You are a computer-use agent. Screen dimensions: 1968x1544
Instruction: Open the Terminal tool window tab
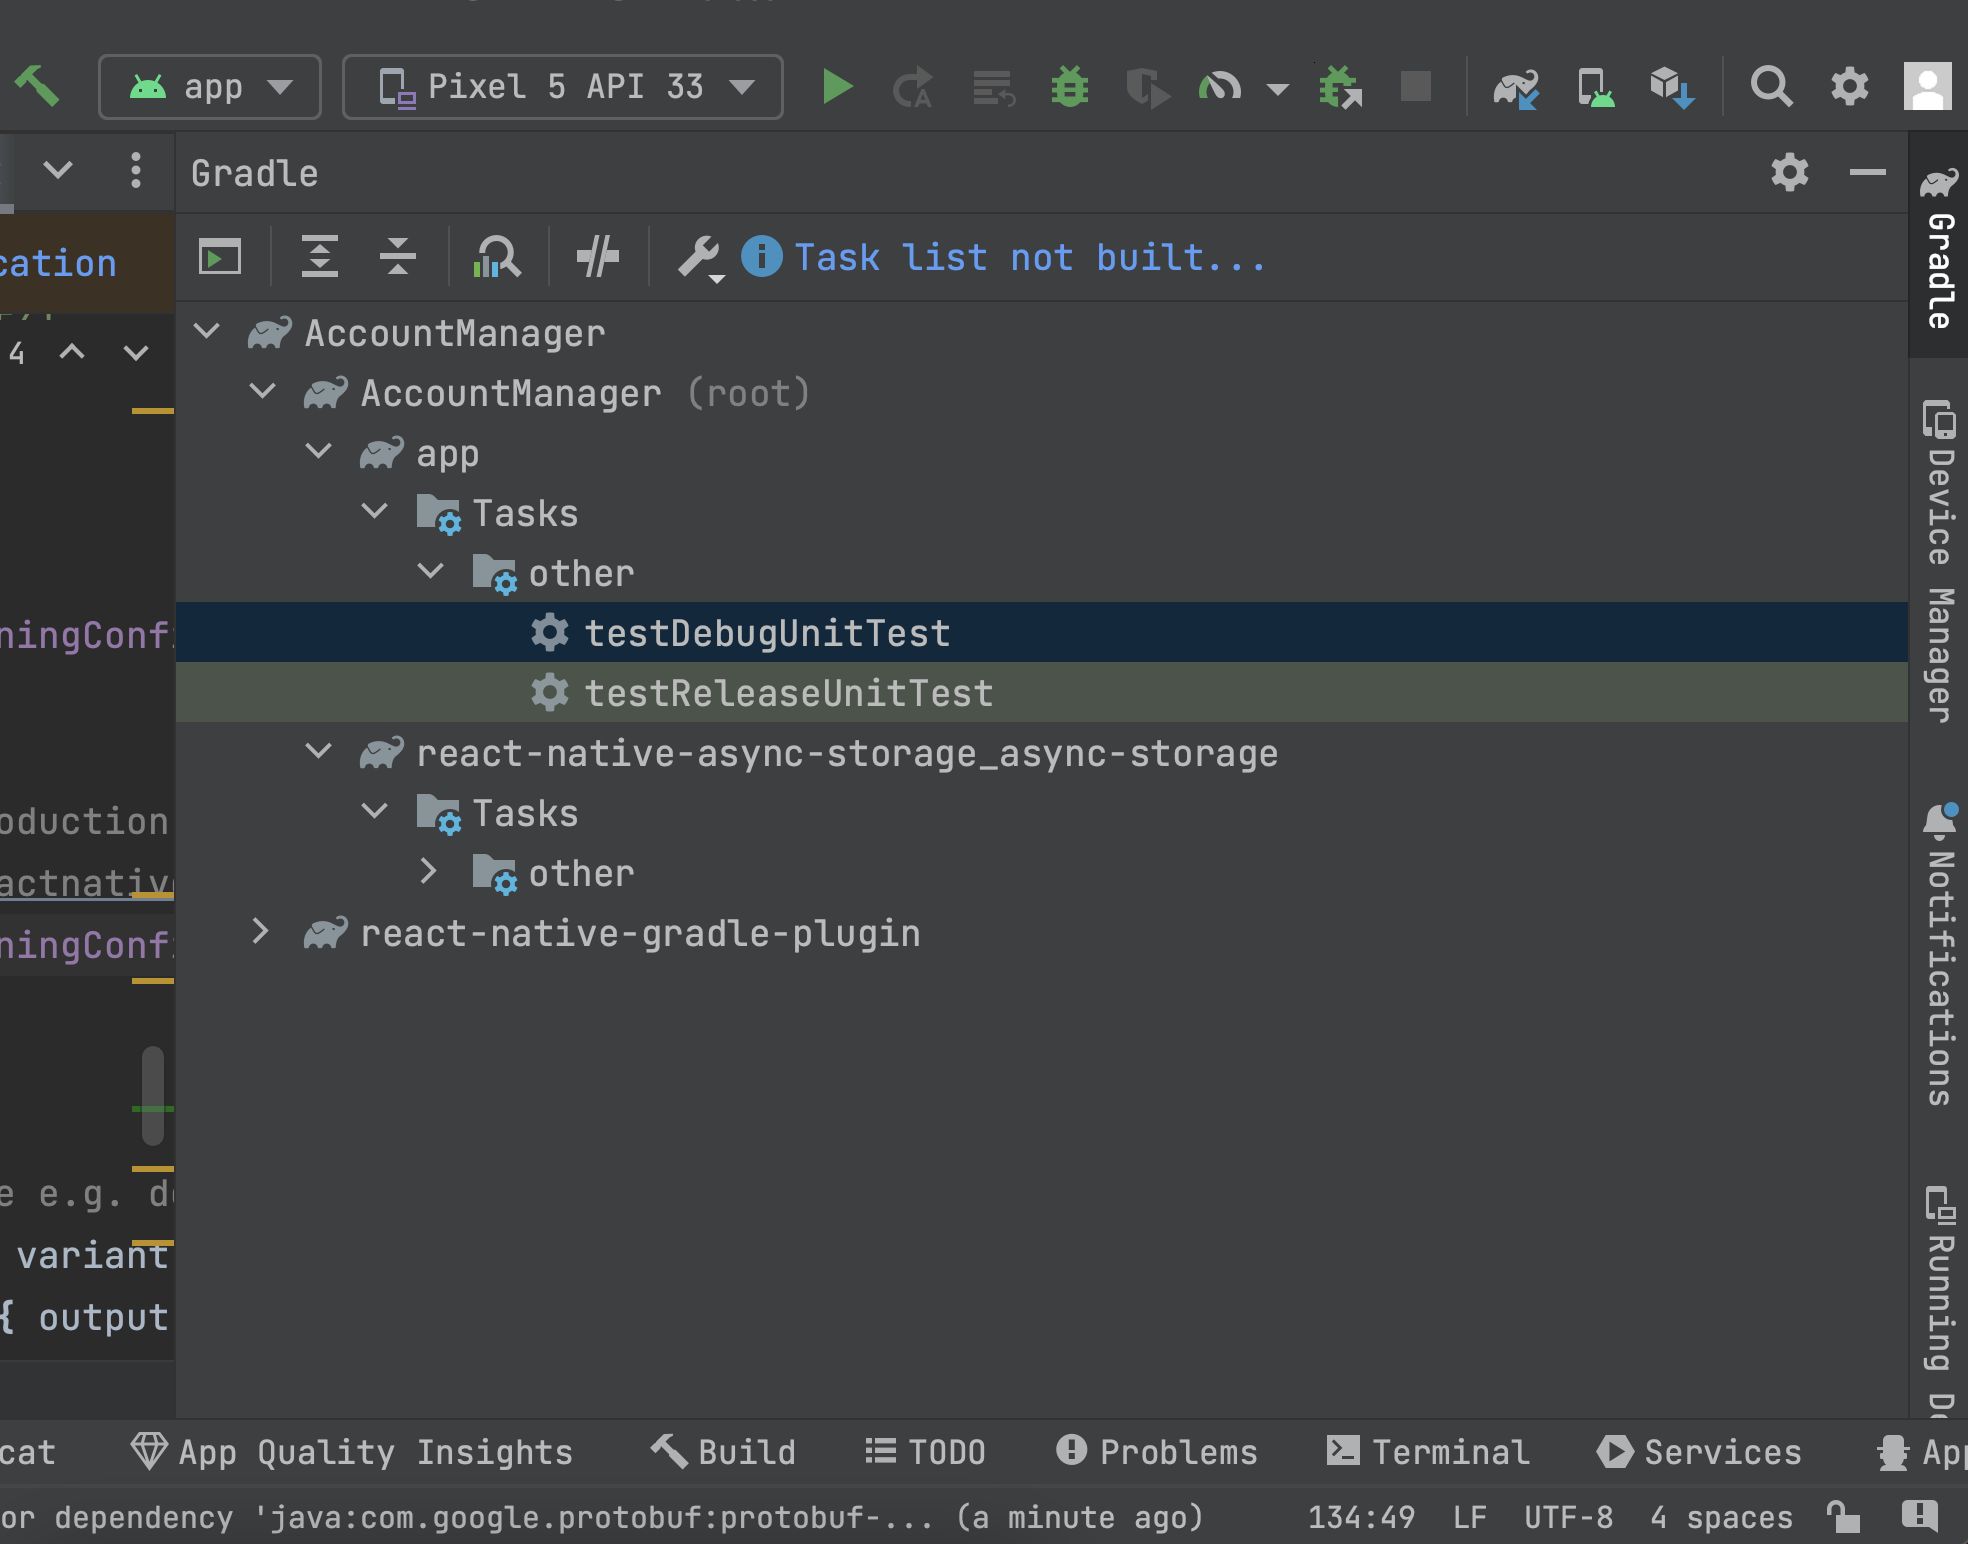point(1428,1451)
